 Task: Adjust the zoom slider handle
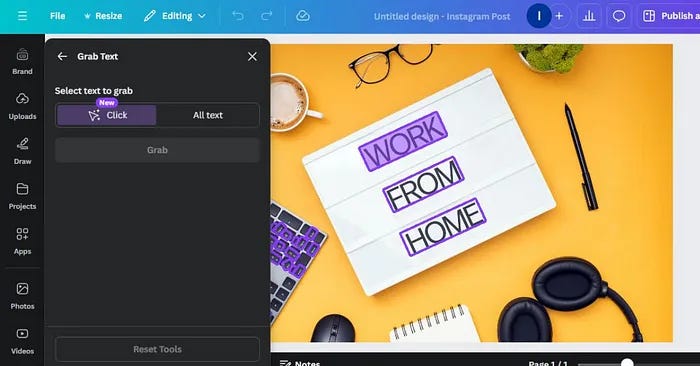627,363
